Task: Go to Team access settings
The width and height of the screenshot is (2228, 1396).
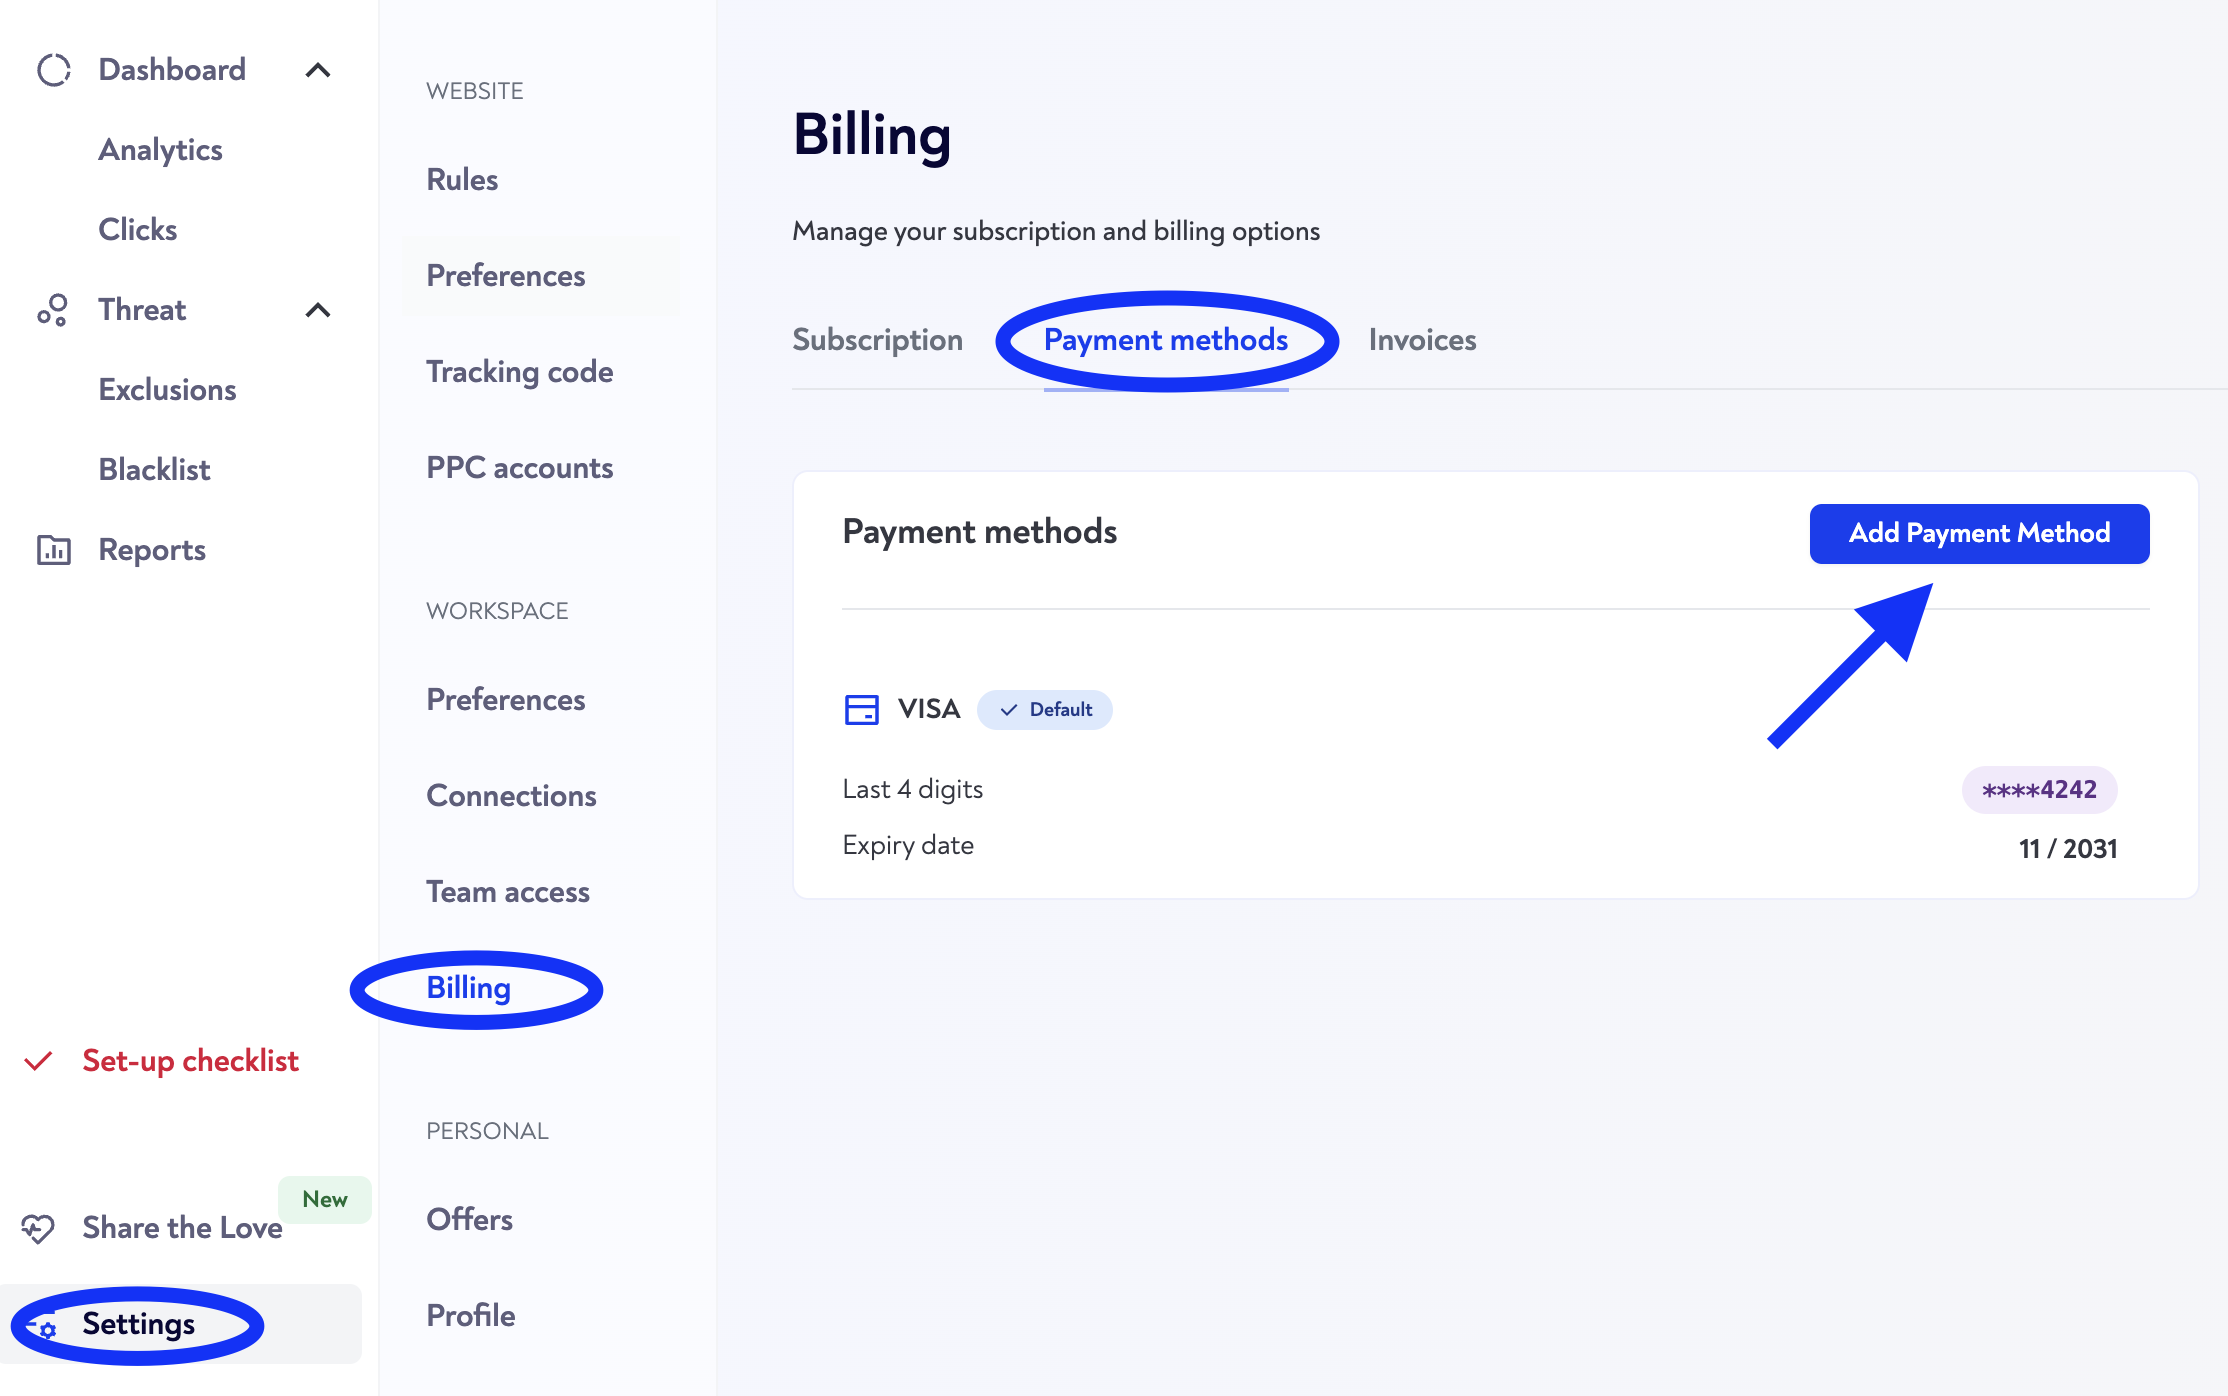Action: click(507, 892)
